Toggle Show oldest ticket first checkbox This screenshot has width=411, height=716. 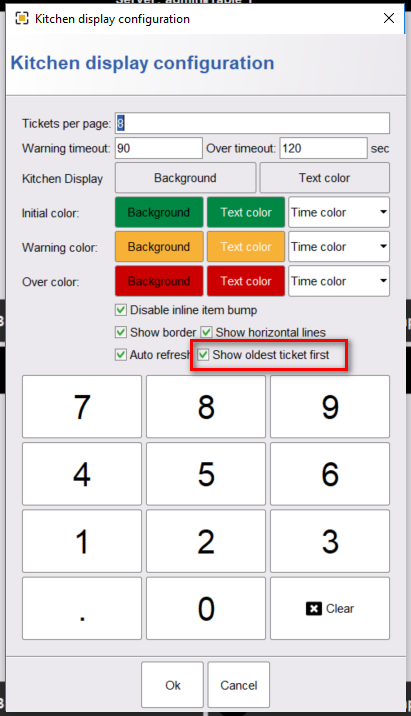(203, 355)
